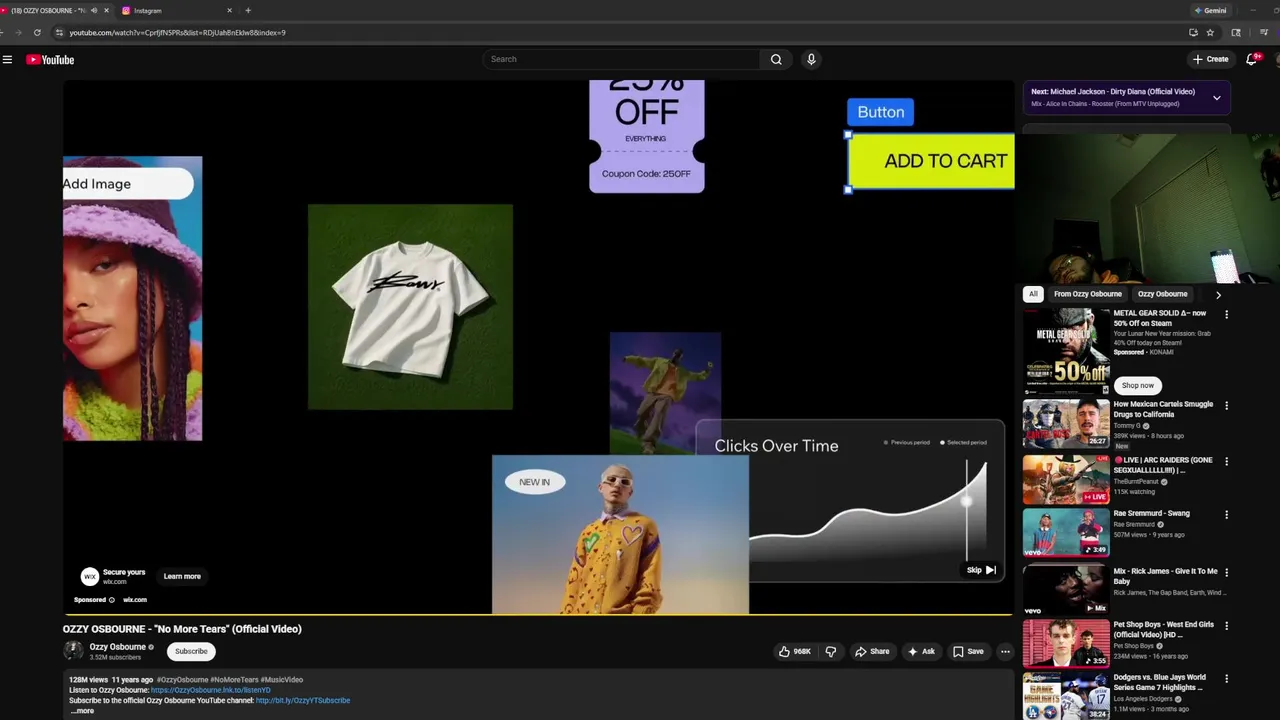Click the site info icon beside URL
This screenshot has width=1280, height=720.
coord(59,32)
